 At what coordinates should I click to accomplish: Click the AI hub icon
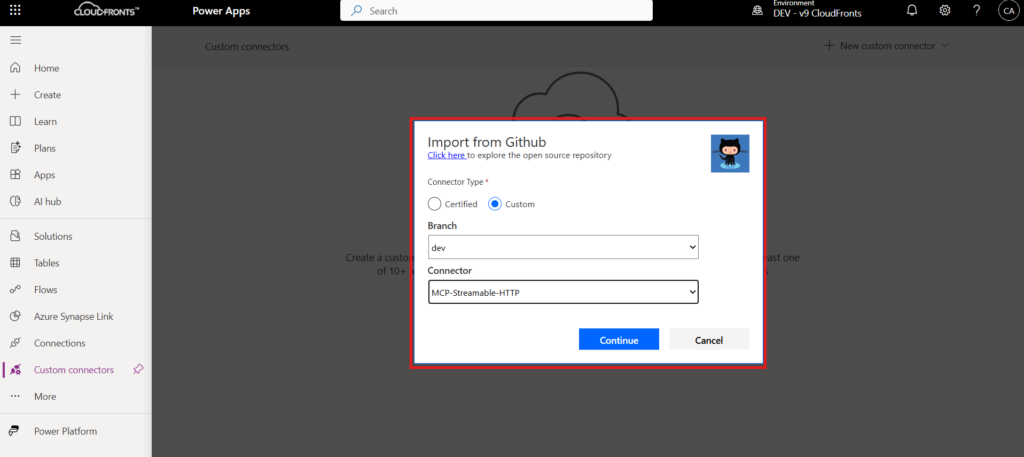click(x=16, y=202)
